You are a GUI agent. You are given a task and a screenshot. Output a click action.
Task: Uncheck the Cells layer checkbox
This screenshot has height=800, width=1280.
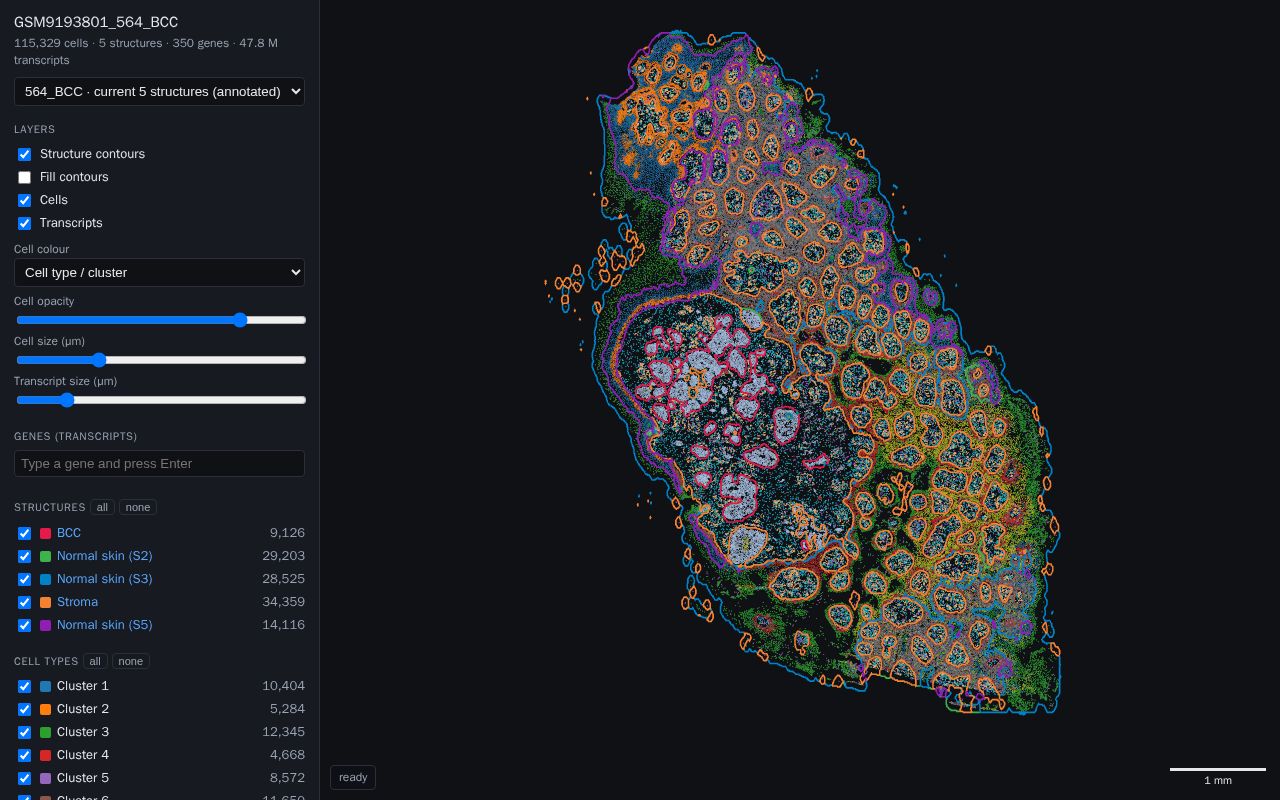pos(25,200)
